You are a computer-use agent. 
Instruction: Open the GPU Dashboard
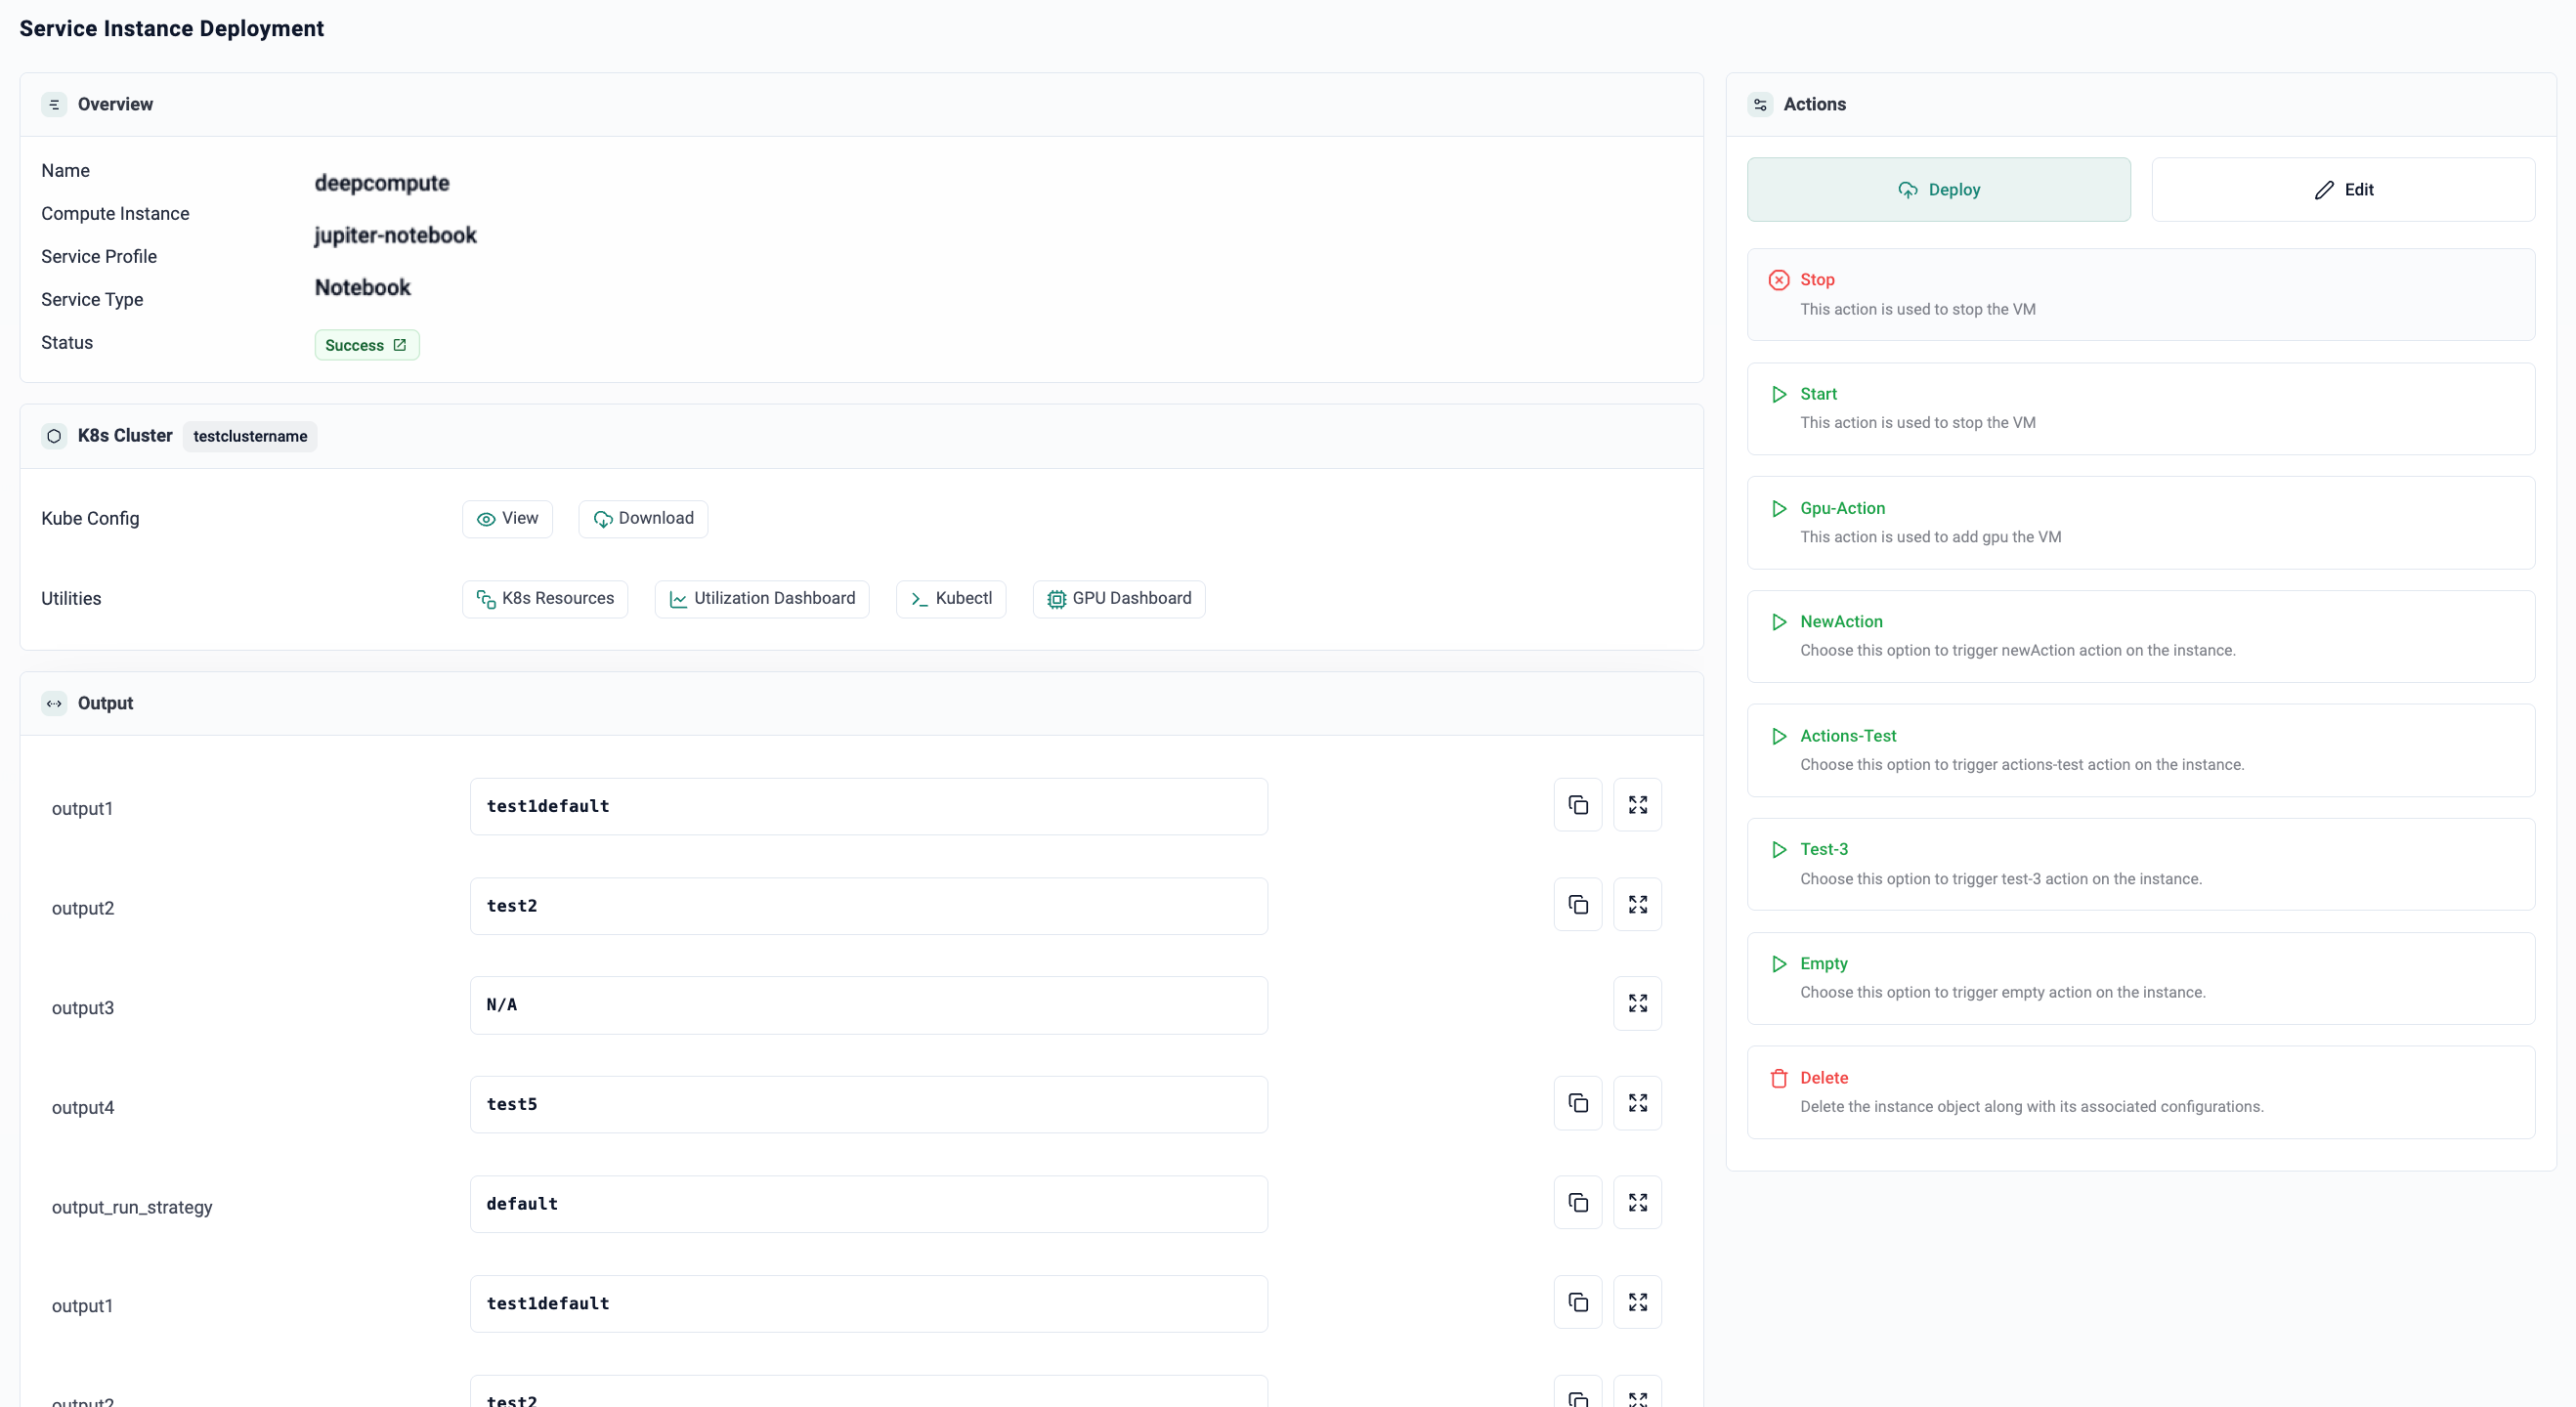point(1119,598)
